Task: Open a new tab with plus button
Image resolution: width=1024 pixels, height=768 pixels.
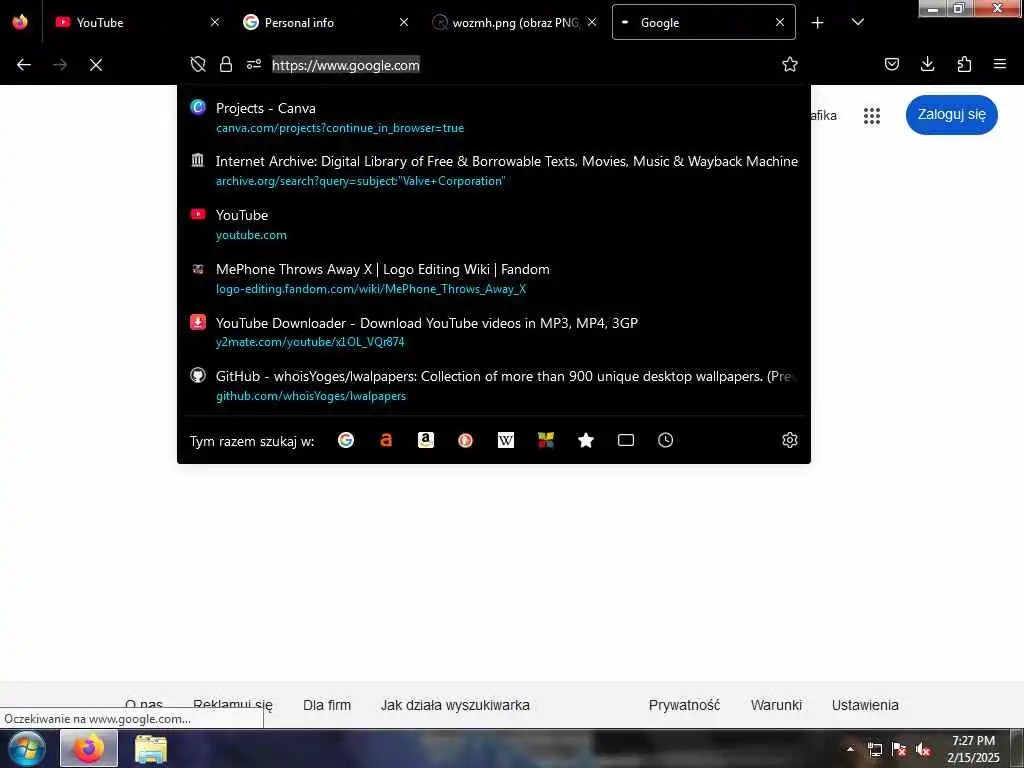Action: point(817,23)
